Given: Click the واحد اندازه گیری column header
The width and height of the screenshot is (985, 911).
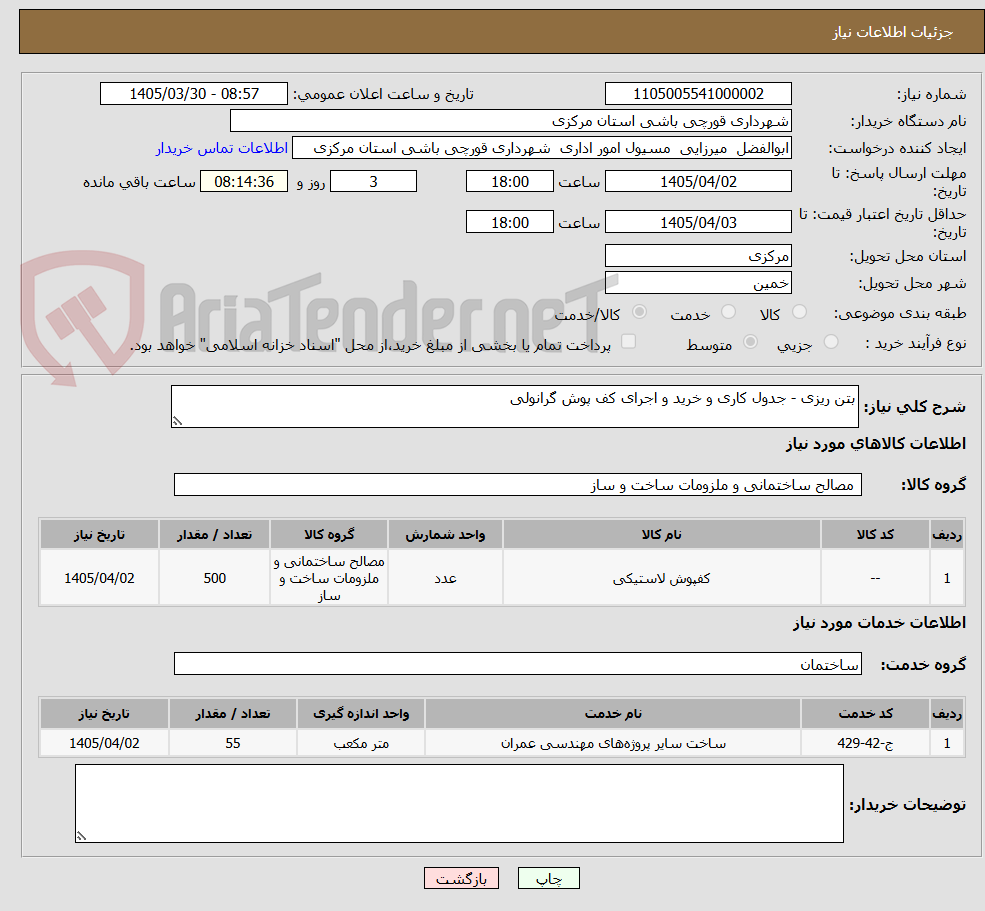Looking at the screenshot, I should (361, 713).
